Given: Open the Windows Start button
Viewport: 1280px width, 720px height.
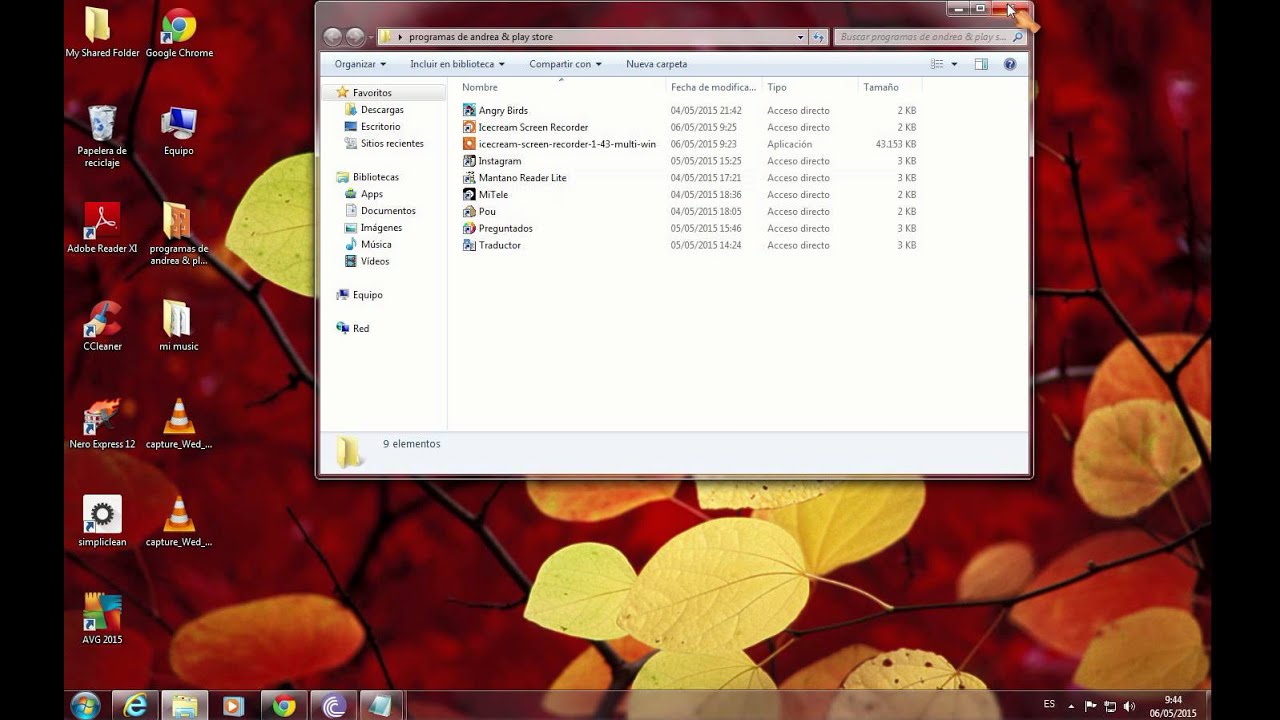Looking at the screenshot, I should tap(86, 705).
